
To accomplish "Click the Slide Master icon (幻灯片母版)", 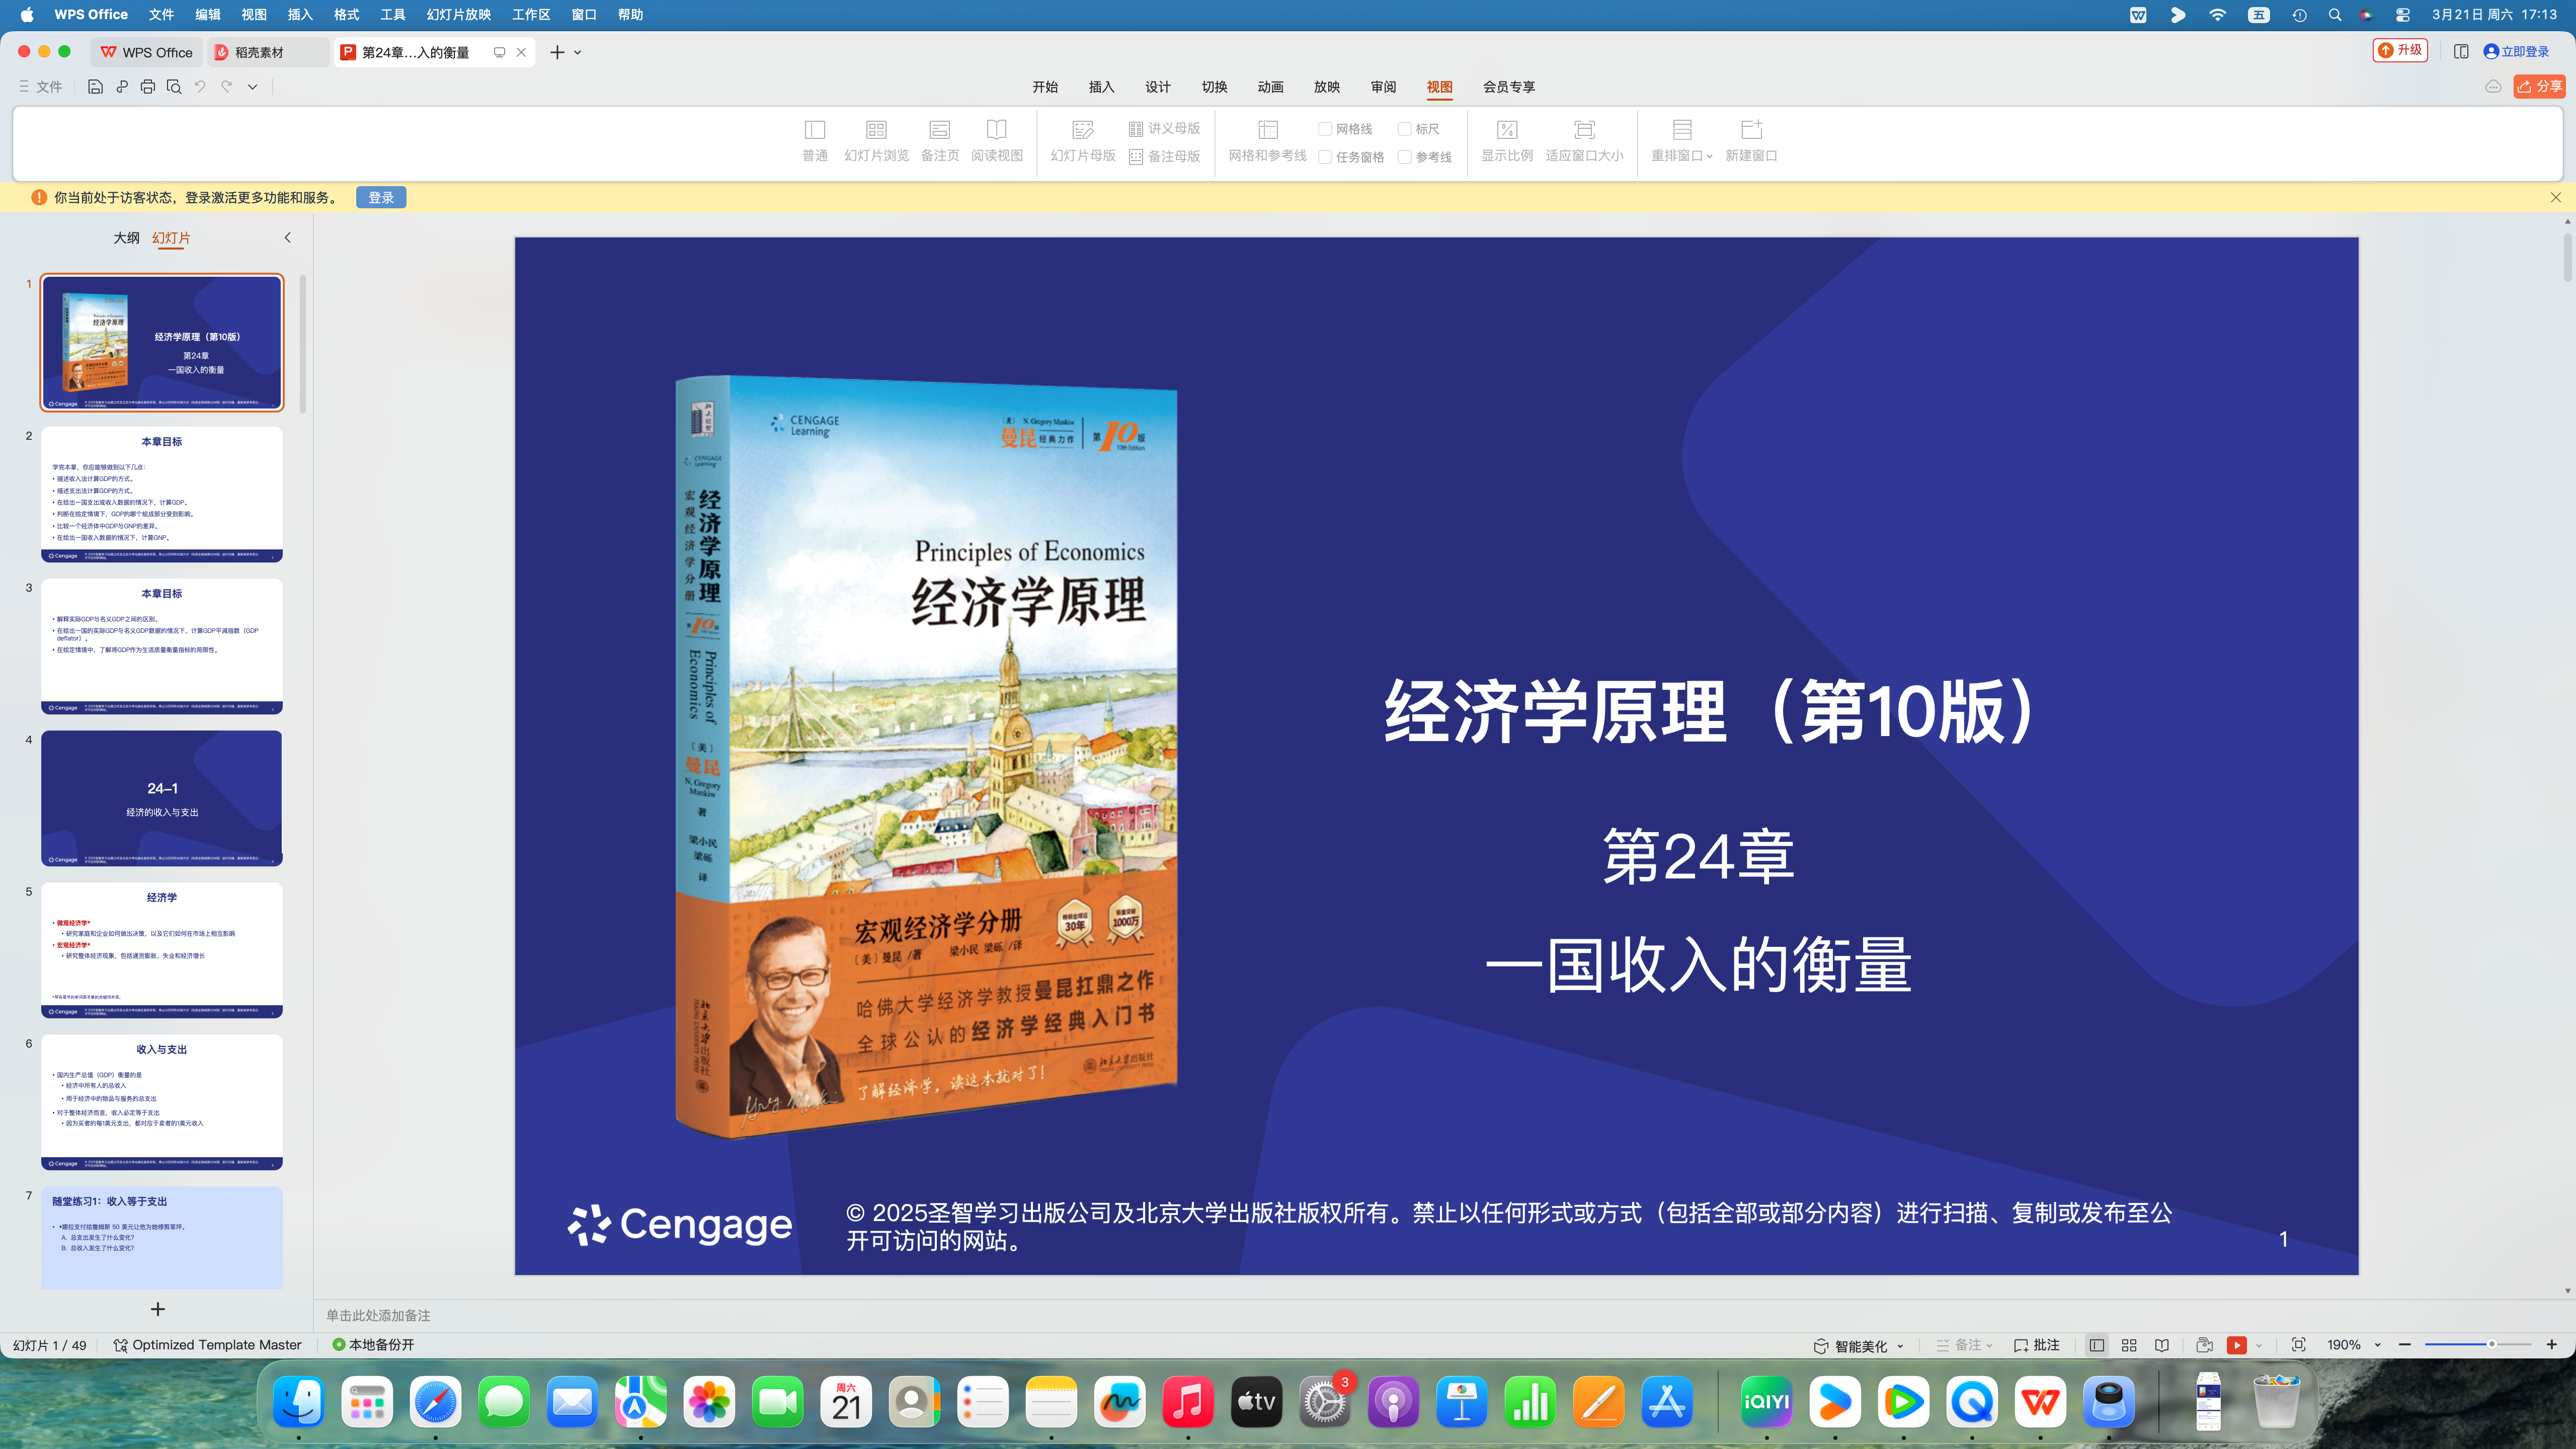I will click(x=1082, y=130).
